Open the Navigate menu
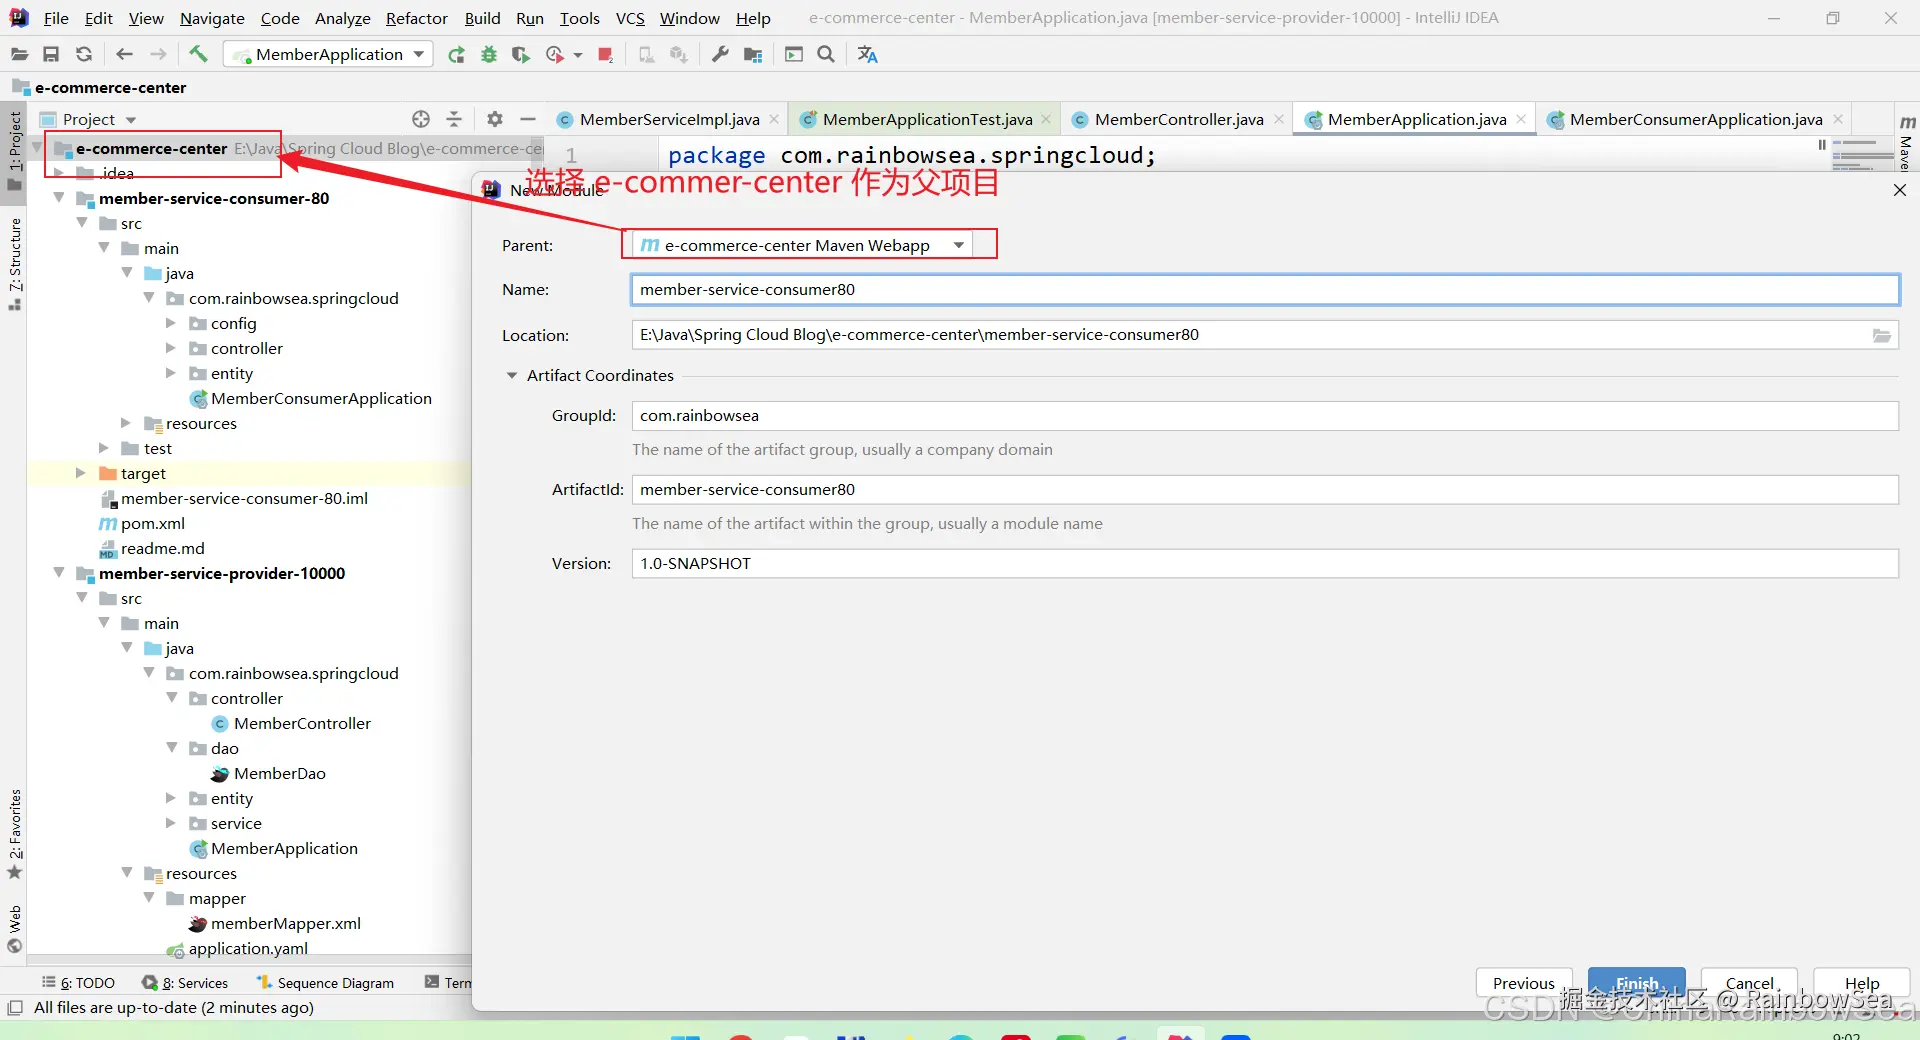This screenshot has height=1040, width=1920. tap(212, 18)
